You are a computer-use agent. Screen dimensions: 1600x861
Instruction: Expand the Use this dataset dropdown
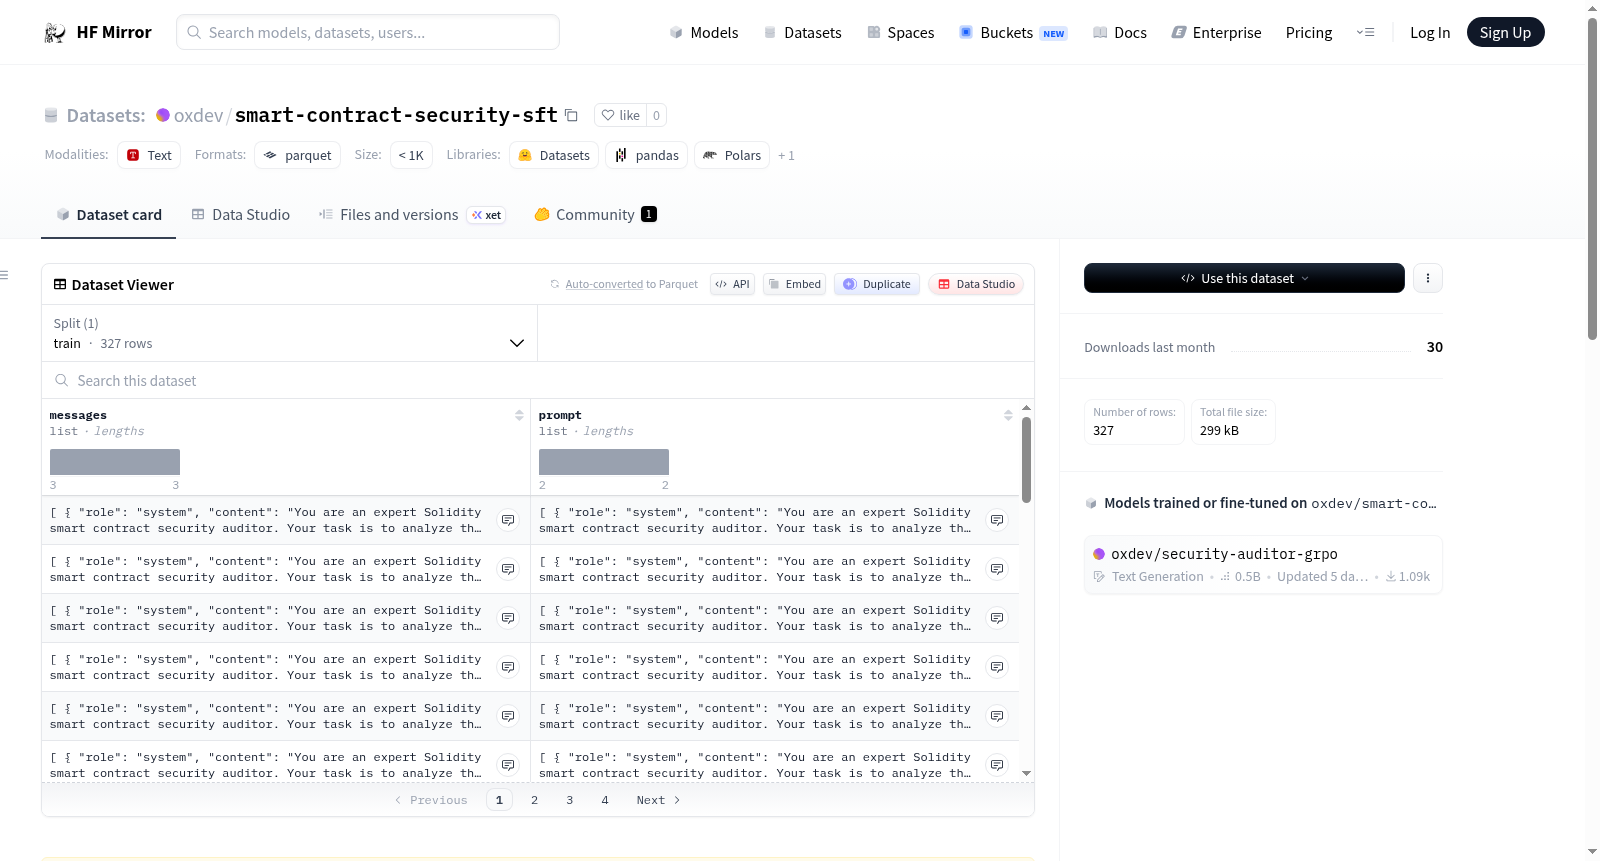1244,278
